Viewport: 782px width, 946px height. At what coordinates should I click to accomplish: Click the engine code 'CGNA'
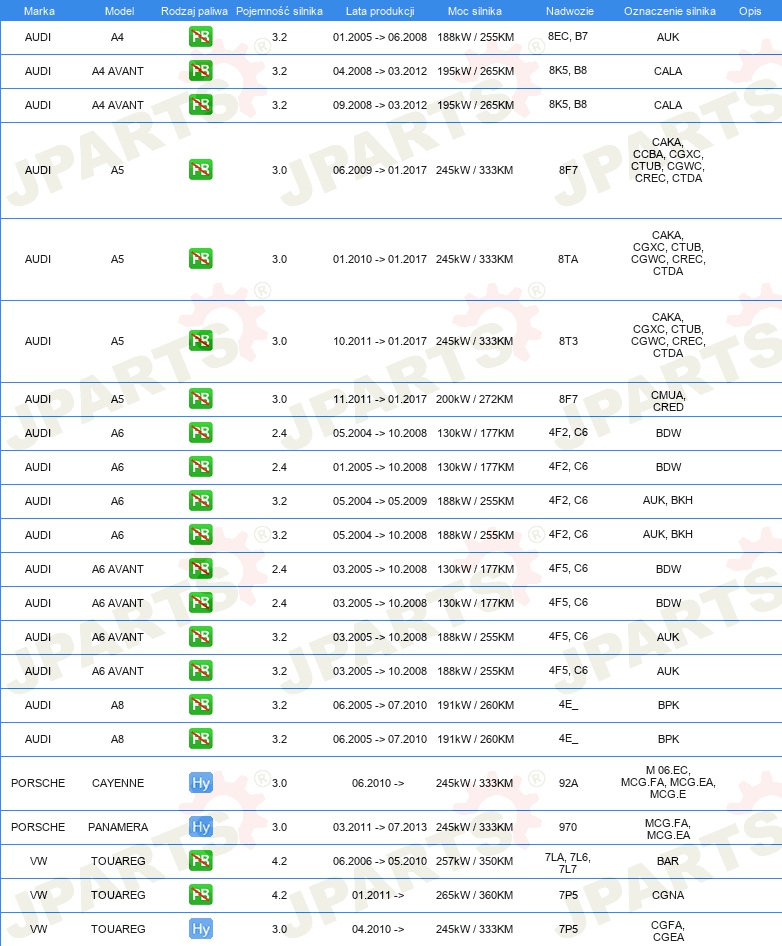[x=668, y=895]
